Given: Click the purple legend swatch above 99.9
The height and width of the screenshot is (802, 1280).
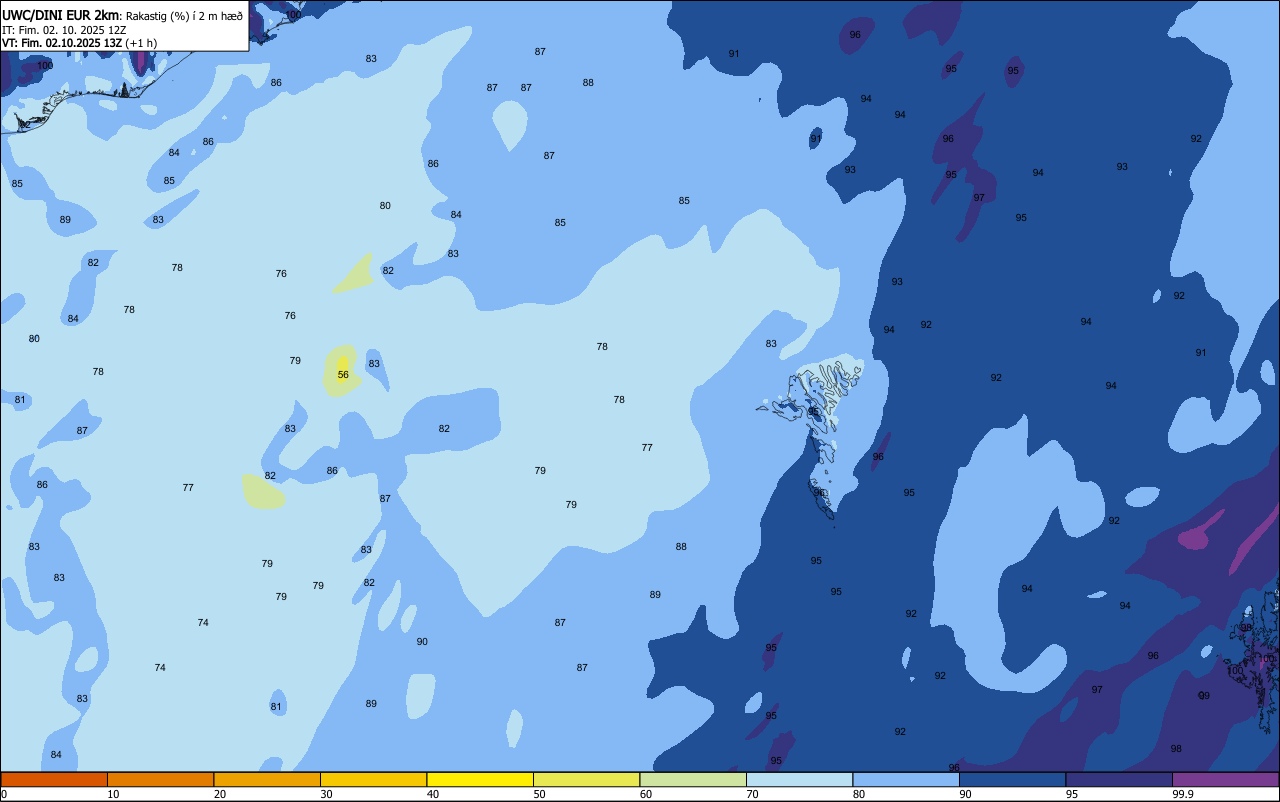Looking at the screenshot, I should [1225, 779].
